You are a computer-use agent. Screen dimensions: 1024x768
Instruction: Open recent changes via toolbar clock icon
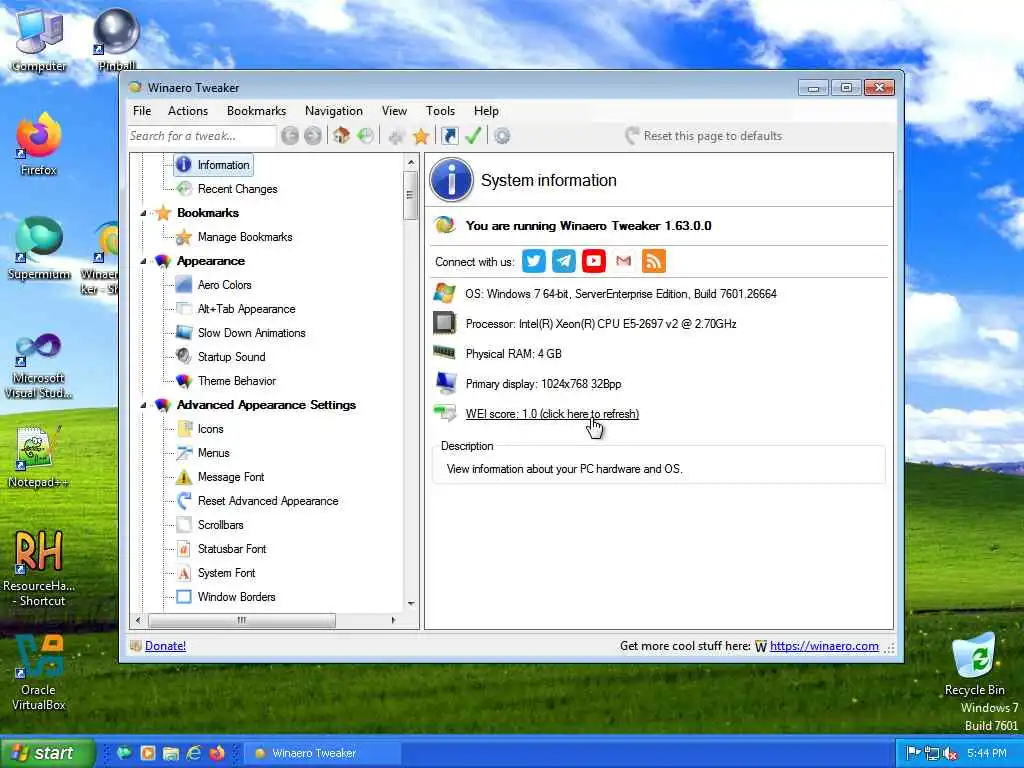click(366, 136)
